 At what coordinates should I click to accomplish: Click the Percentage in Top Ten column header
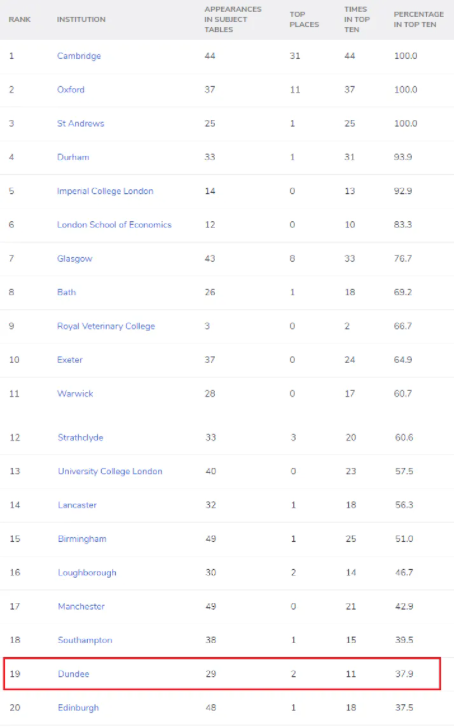[x=418, y=19]
